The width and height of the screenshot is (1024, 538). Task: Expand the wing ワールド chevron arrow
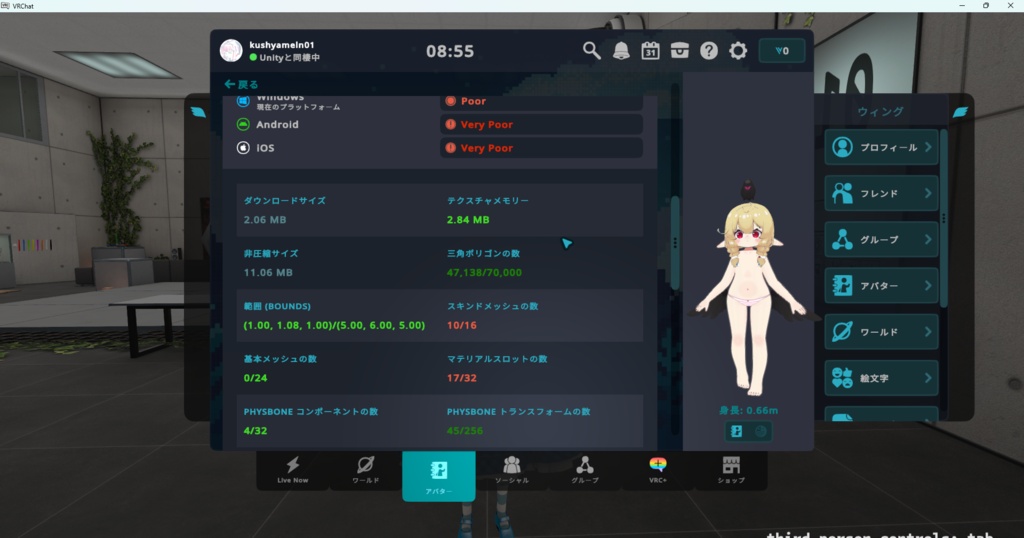928,332
